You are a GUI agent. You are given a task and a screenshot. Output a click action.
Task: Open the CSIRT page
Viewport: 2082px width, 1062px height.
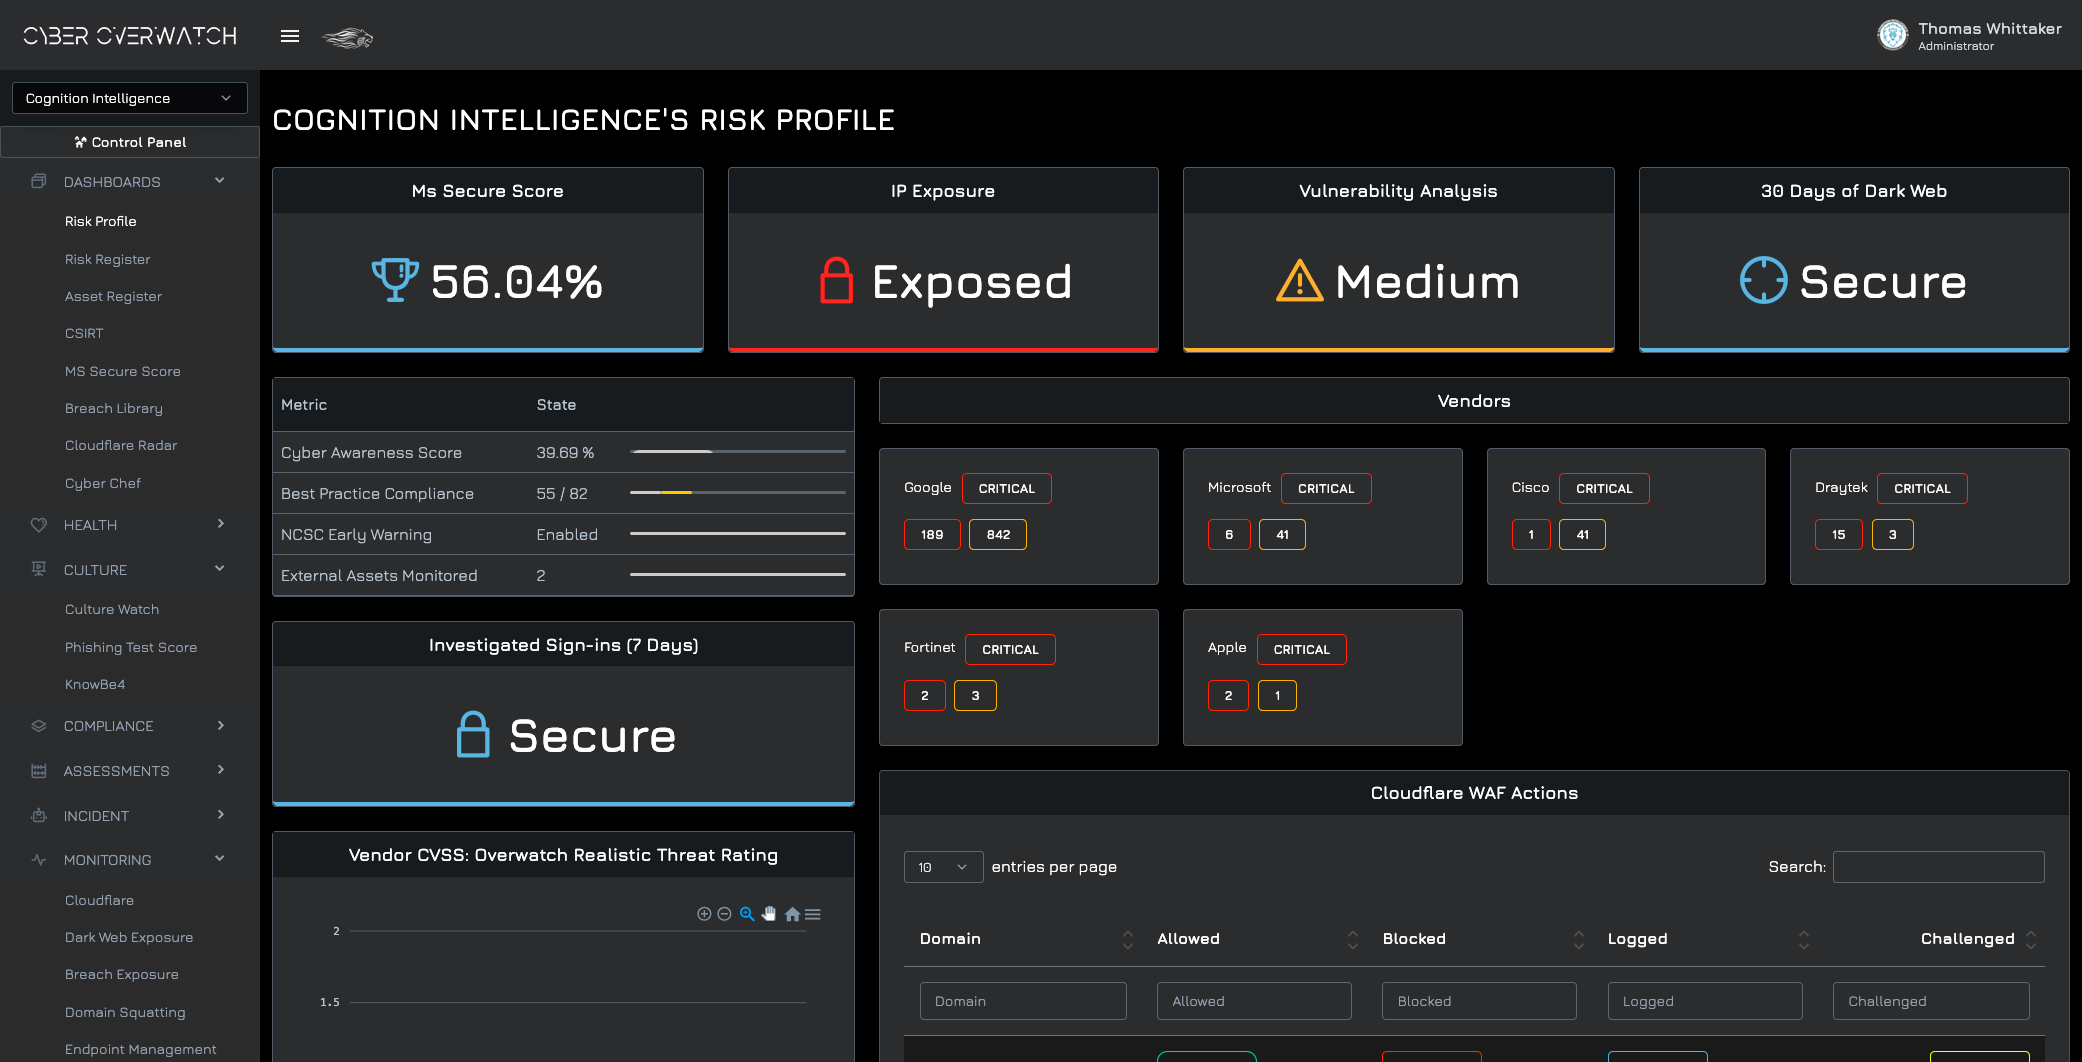(x=84, y=333)
